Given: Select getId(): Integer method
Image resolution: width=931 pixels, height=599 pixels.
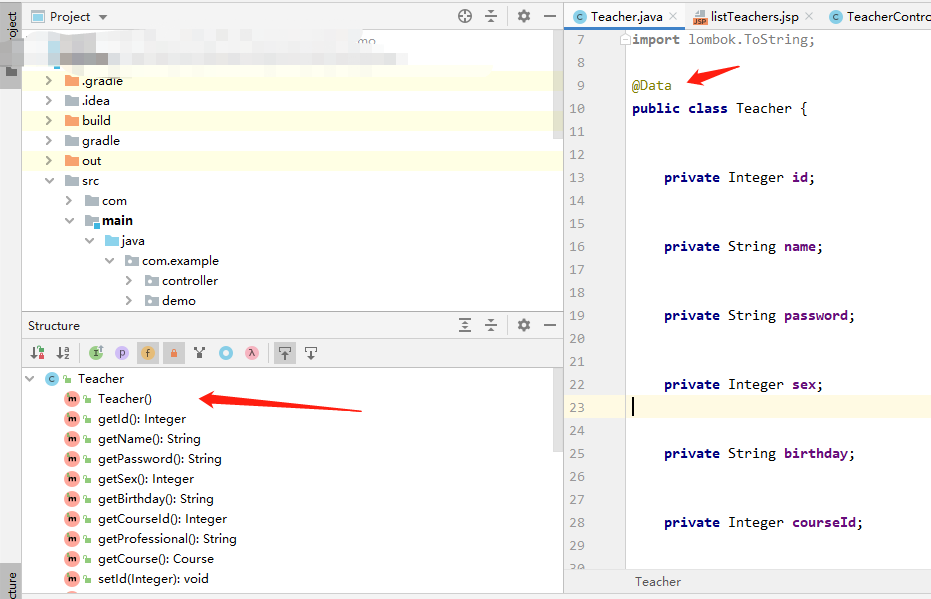Looking at the screenshot, I should (x=142, y=419).
